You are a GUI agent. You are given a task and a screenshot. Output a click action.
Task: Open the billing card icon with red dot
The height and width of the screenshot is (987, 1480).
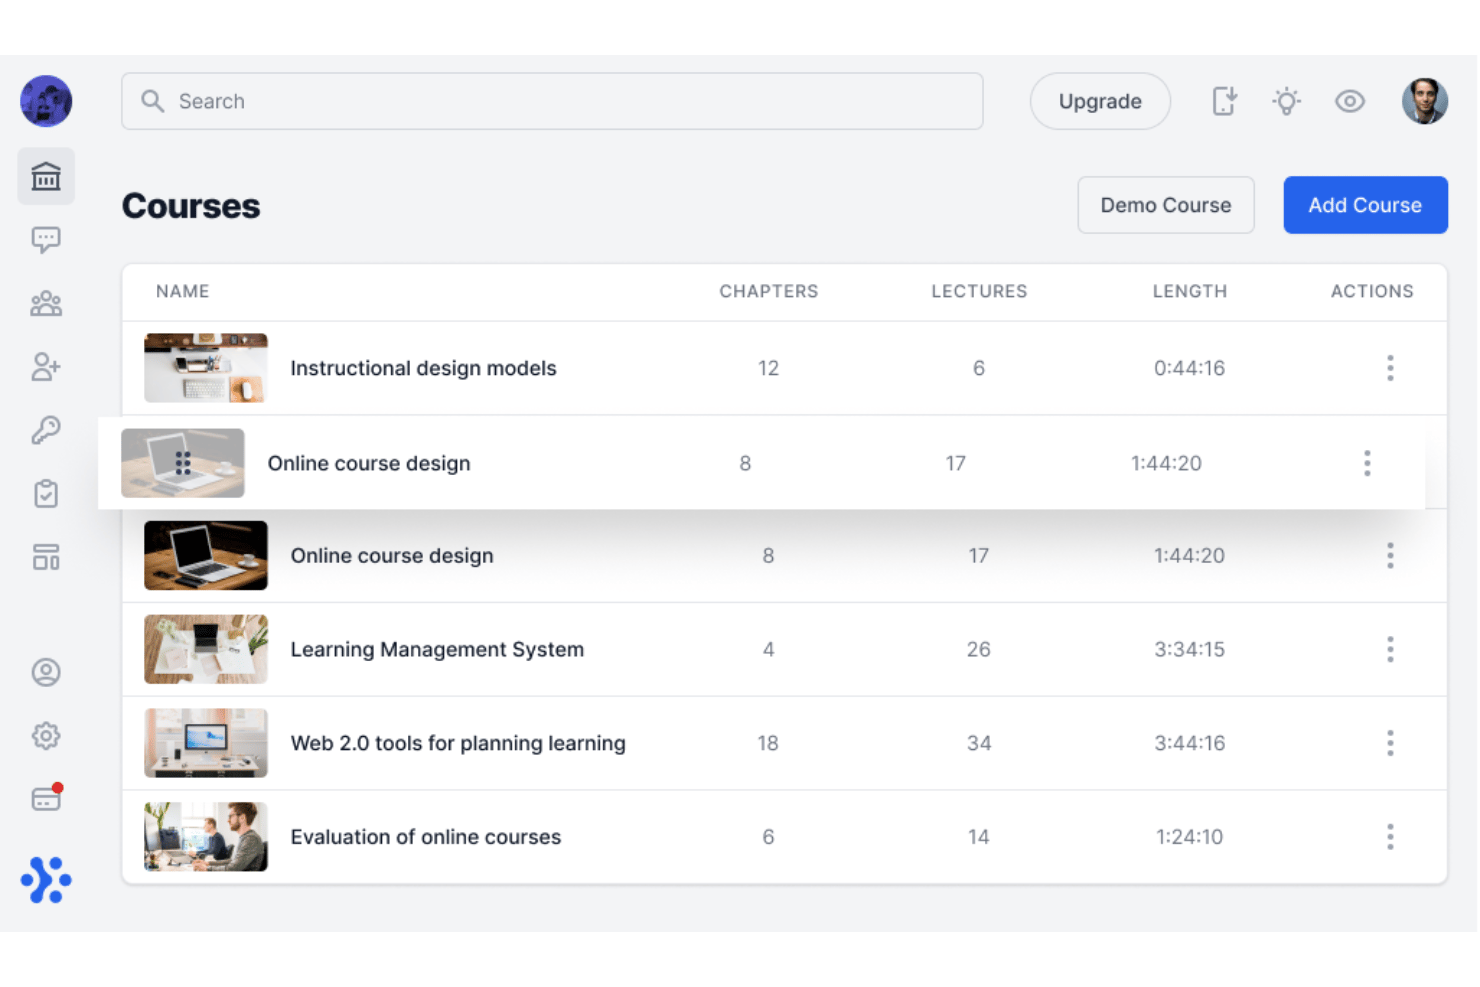click(47, 797)
